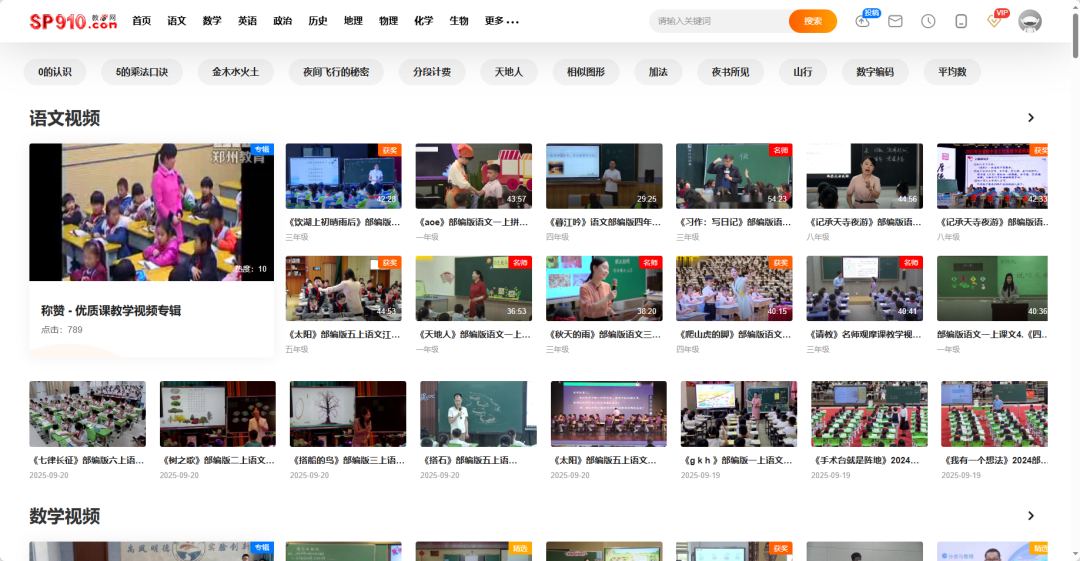Click the SP910.com site logo
Screen dimensions: 1080x561
[x=73, y=21]
